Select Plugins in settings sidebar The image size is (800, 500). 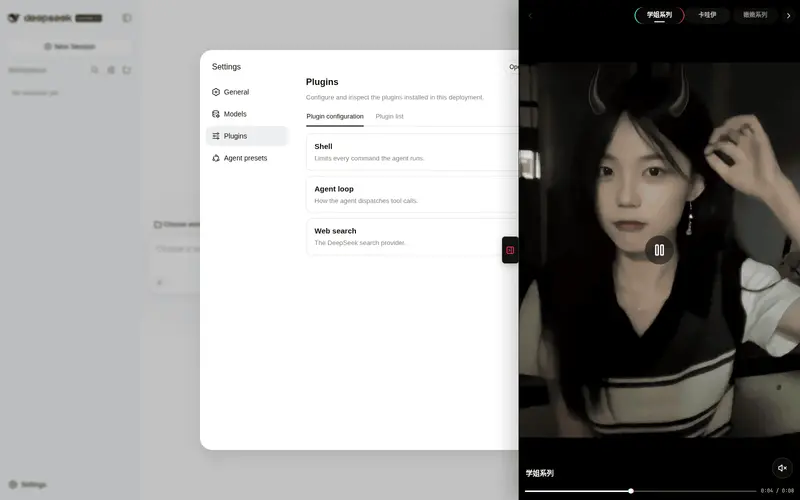[247, 136]
